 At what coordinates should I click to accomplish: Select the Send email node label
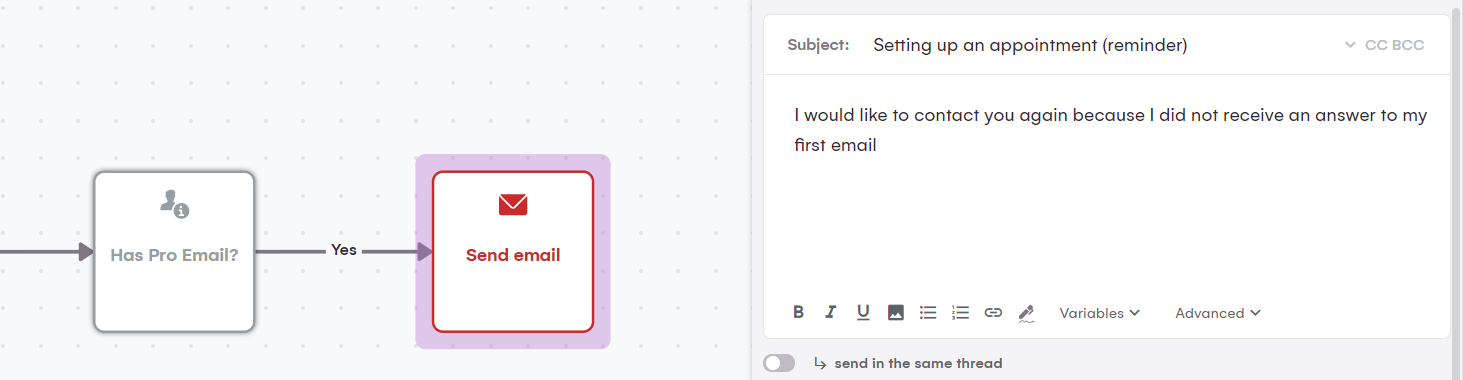coord(513,255)
